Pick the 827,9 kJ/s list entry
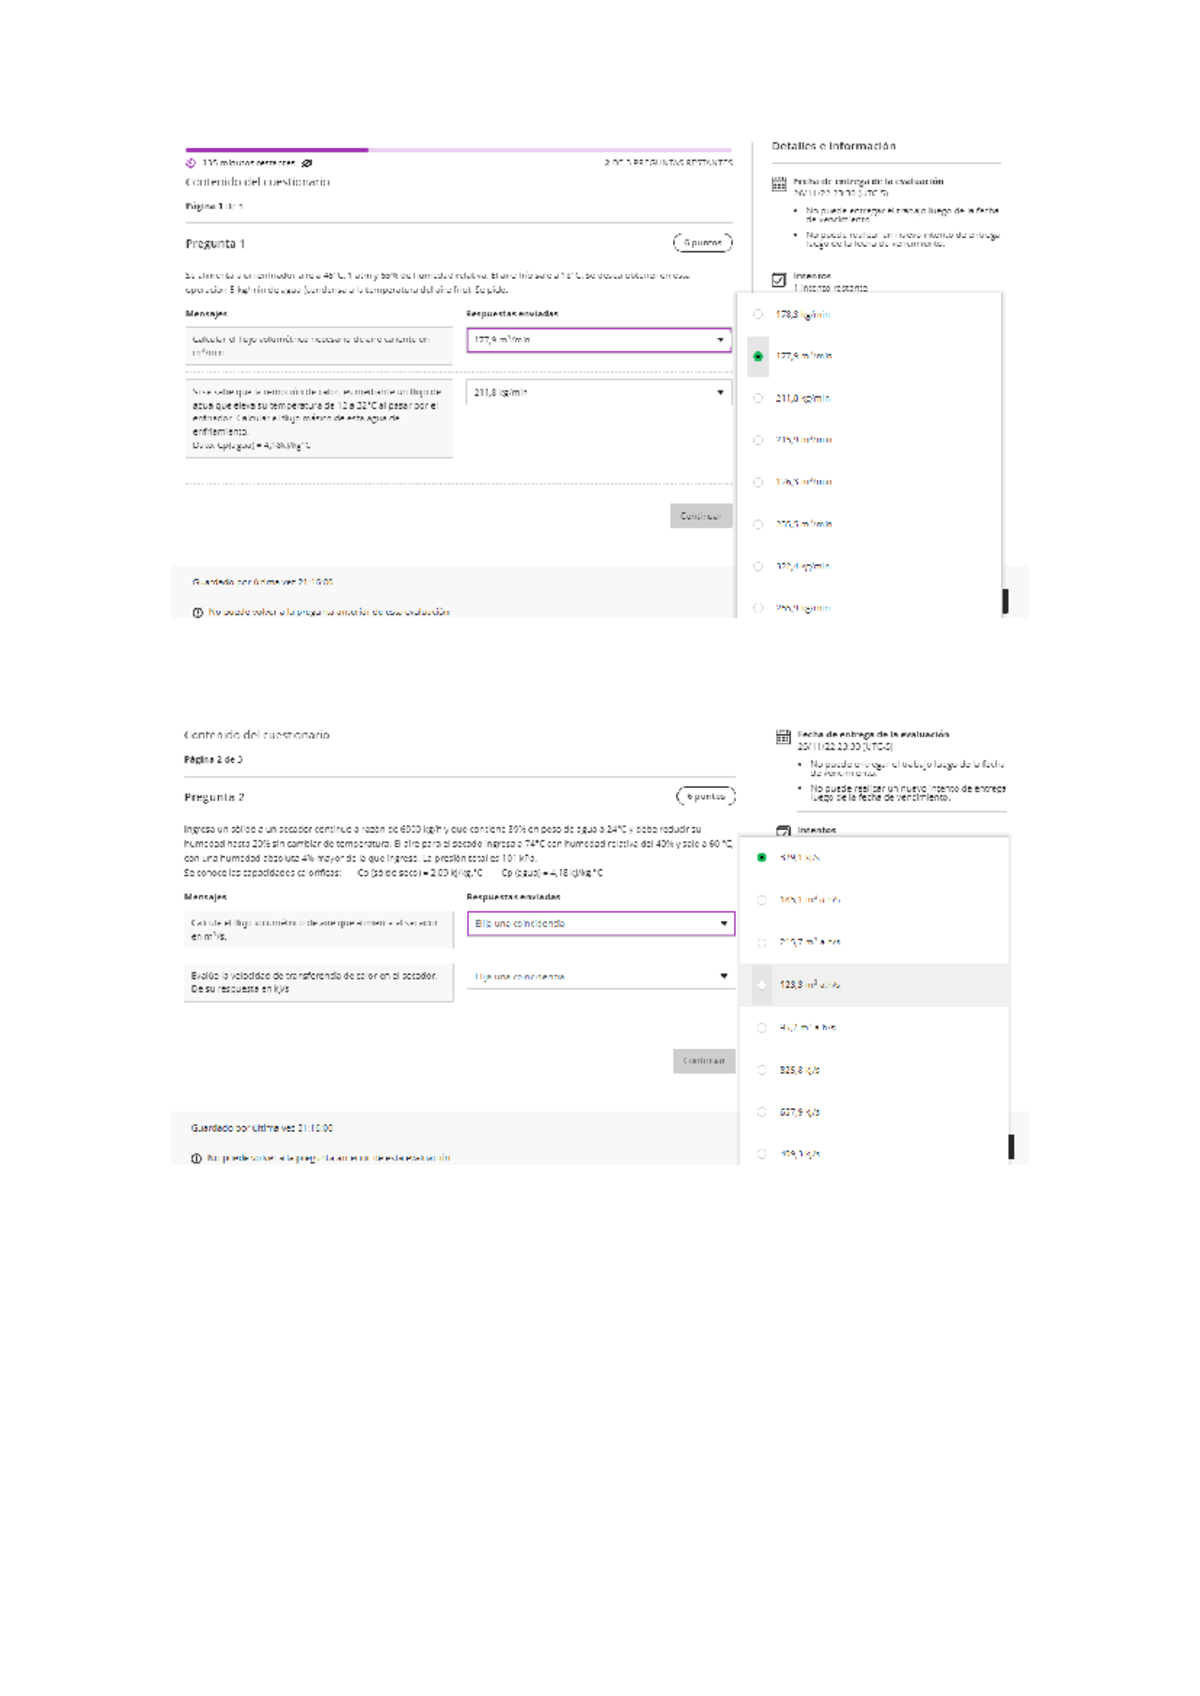Image resolution: width=1200 pixels, height=1696 pixels. coord(800,1112)
